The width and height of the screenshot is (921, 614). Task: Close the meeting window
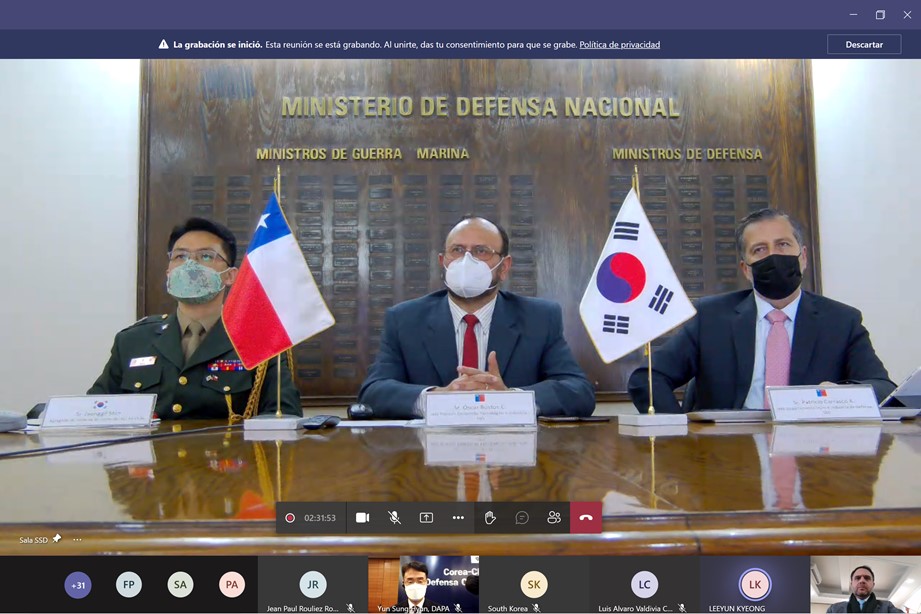(x=907, y=15)
